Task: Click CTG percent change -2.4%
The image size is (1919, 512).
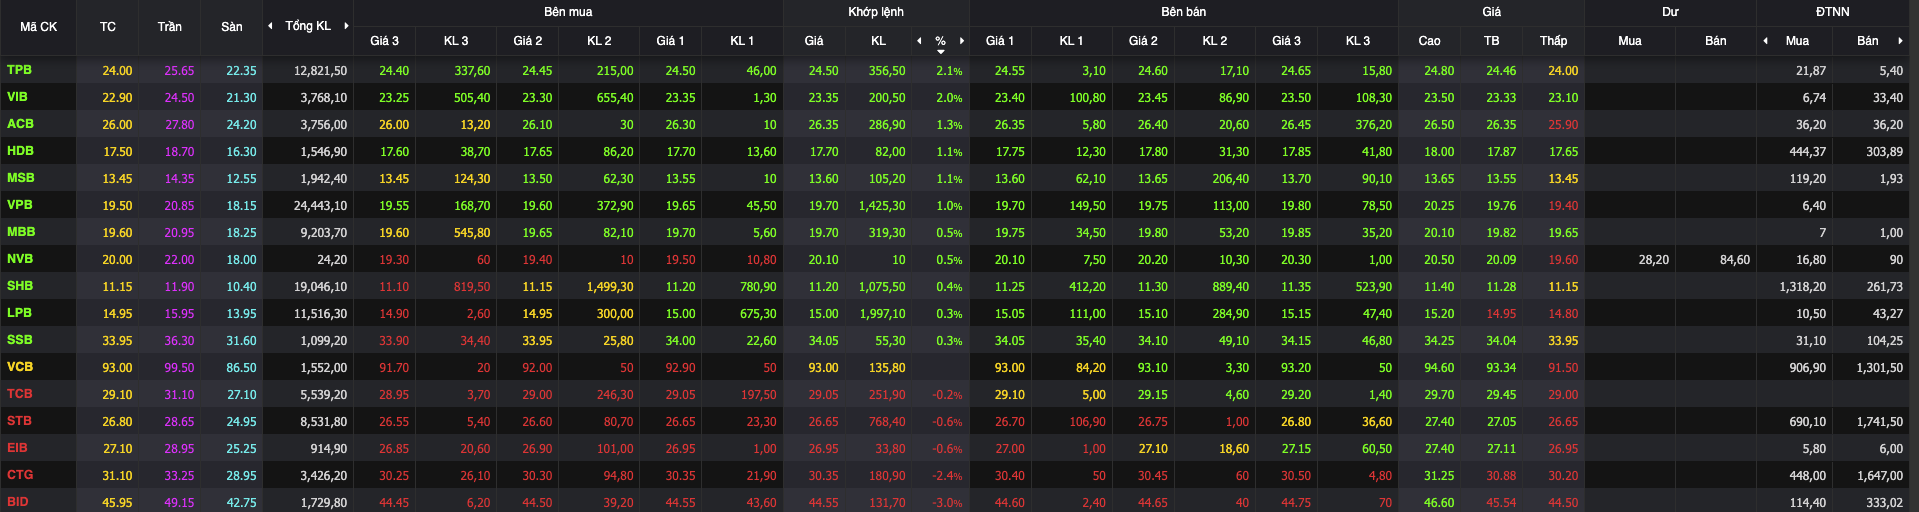Action: (x=947, y=476)
